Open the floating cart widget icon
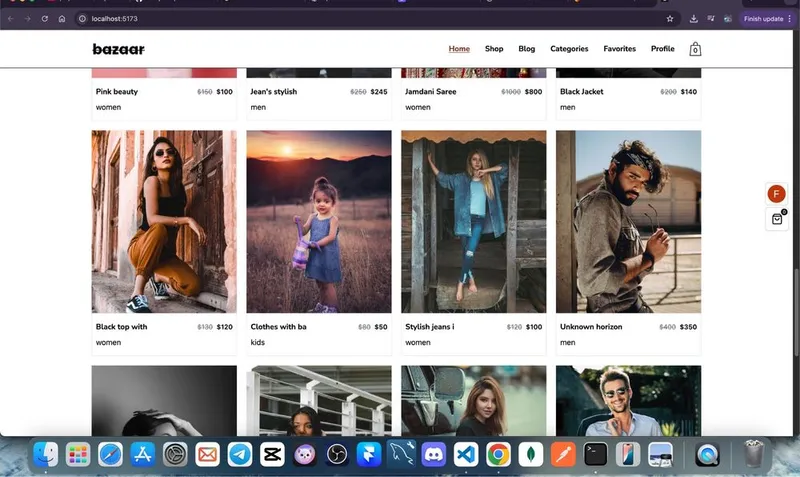The width and height of the screenshot is (800, 477). pyautogui.click(x=777, y=219)
